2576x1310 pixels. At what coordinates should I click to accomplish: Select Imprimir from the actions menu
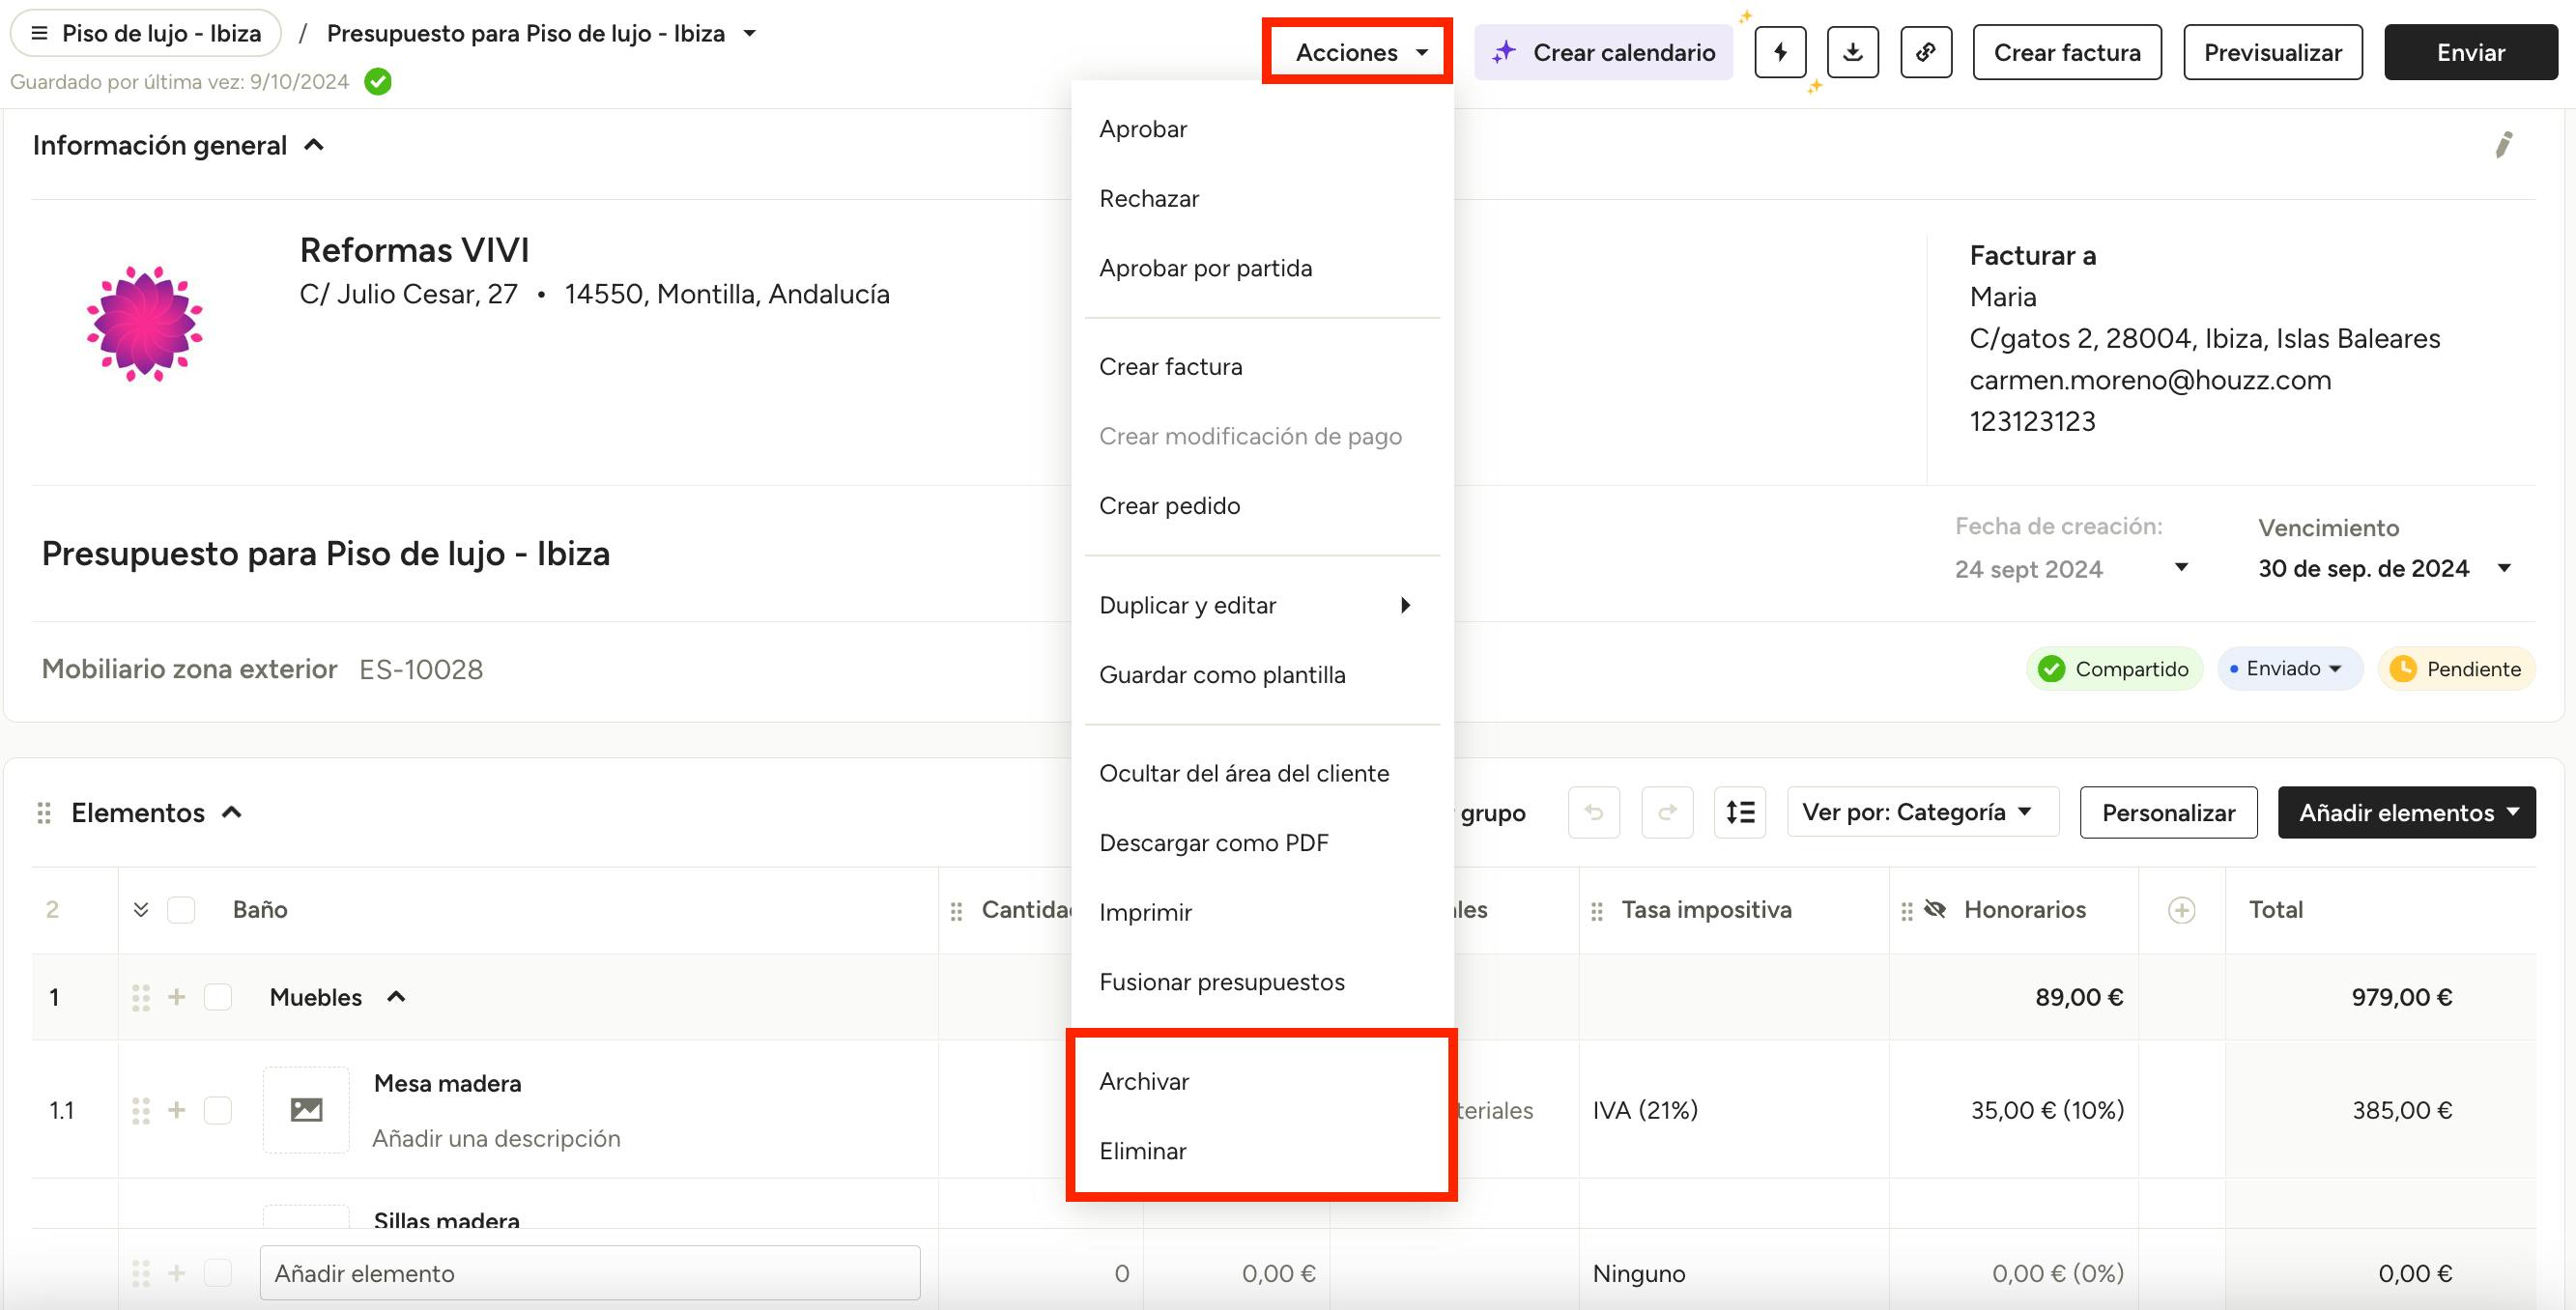(x=1262, y=913)
